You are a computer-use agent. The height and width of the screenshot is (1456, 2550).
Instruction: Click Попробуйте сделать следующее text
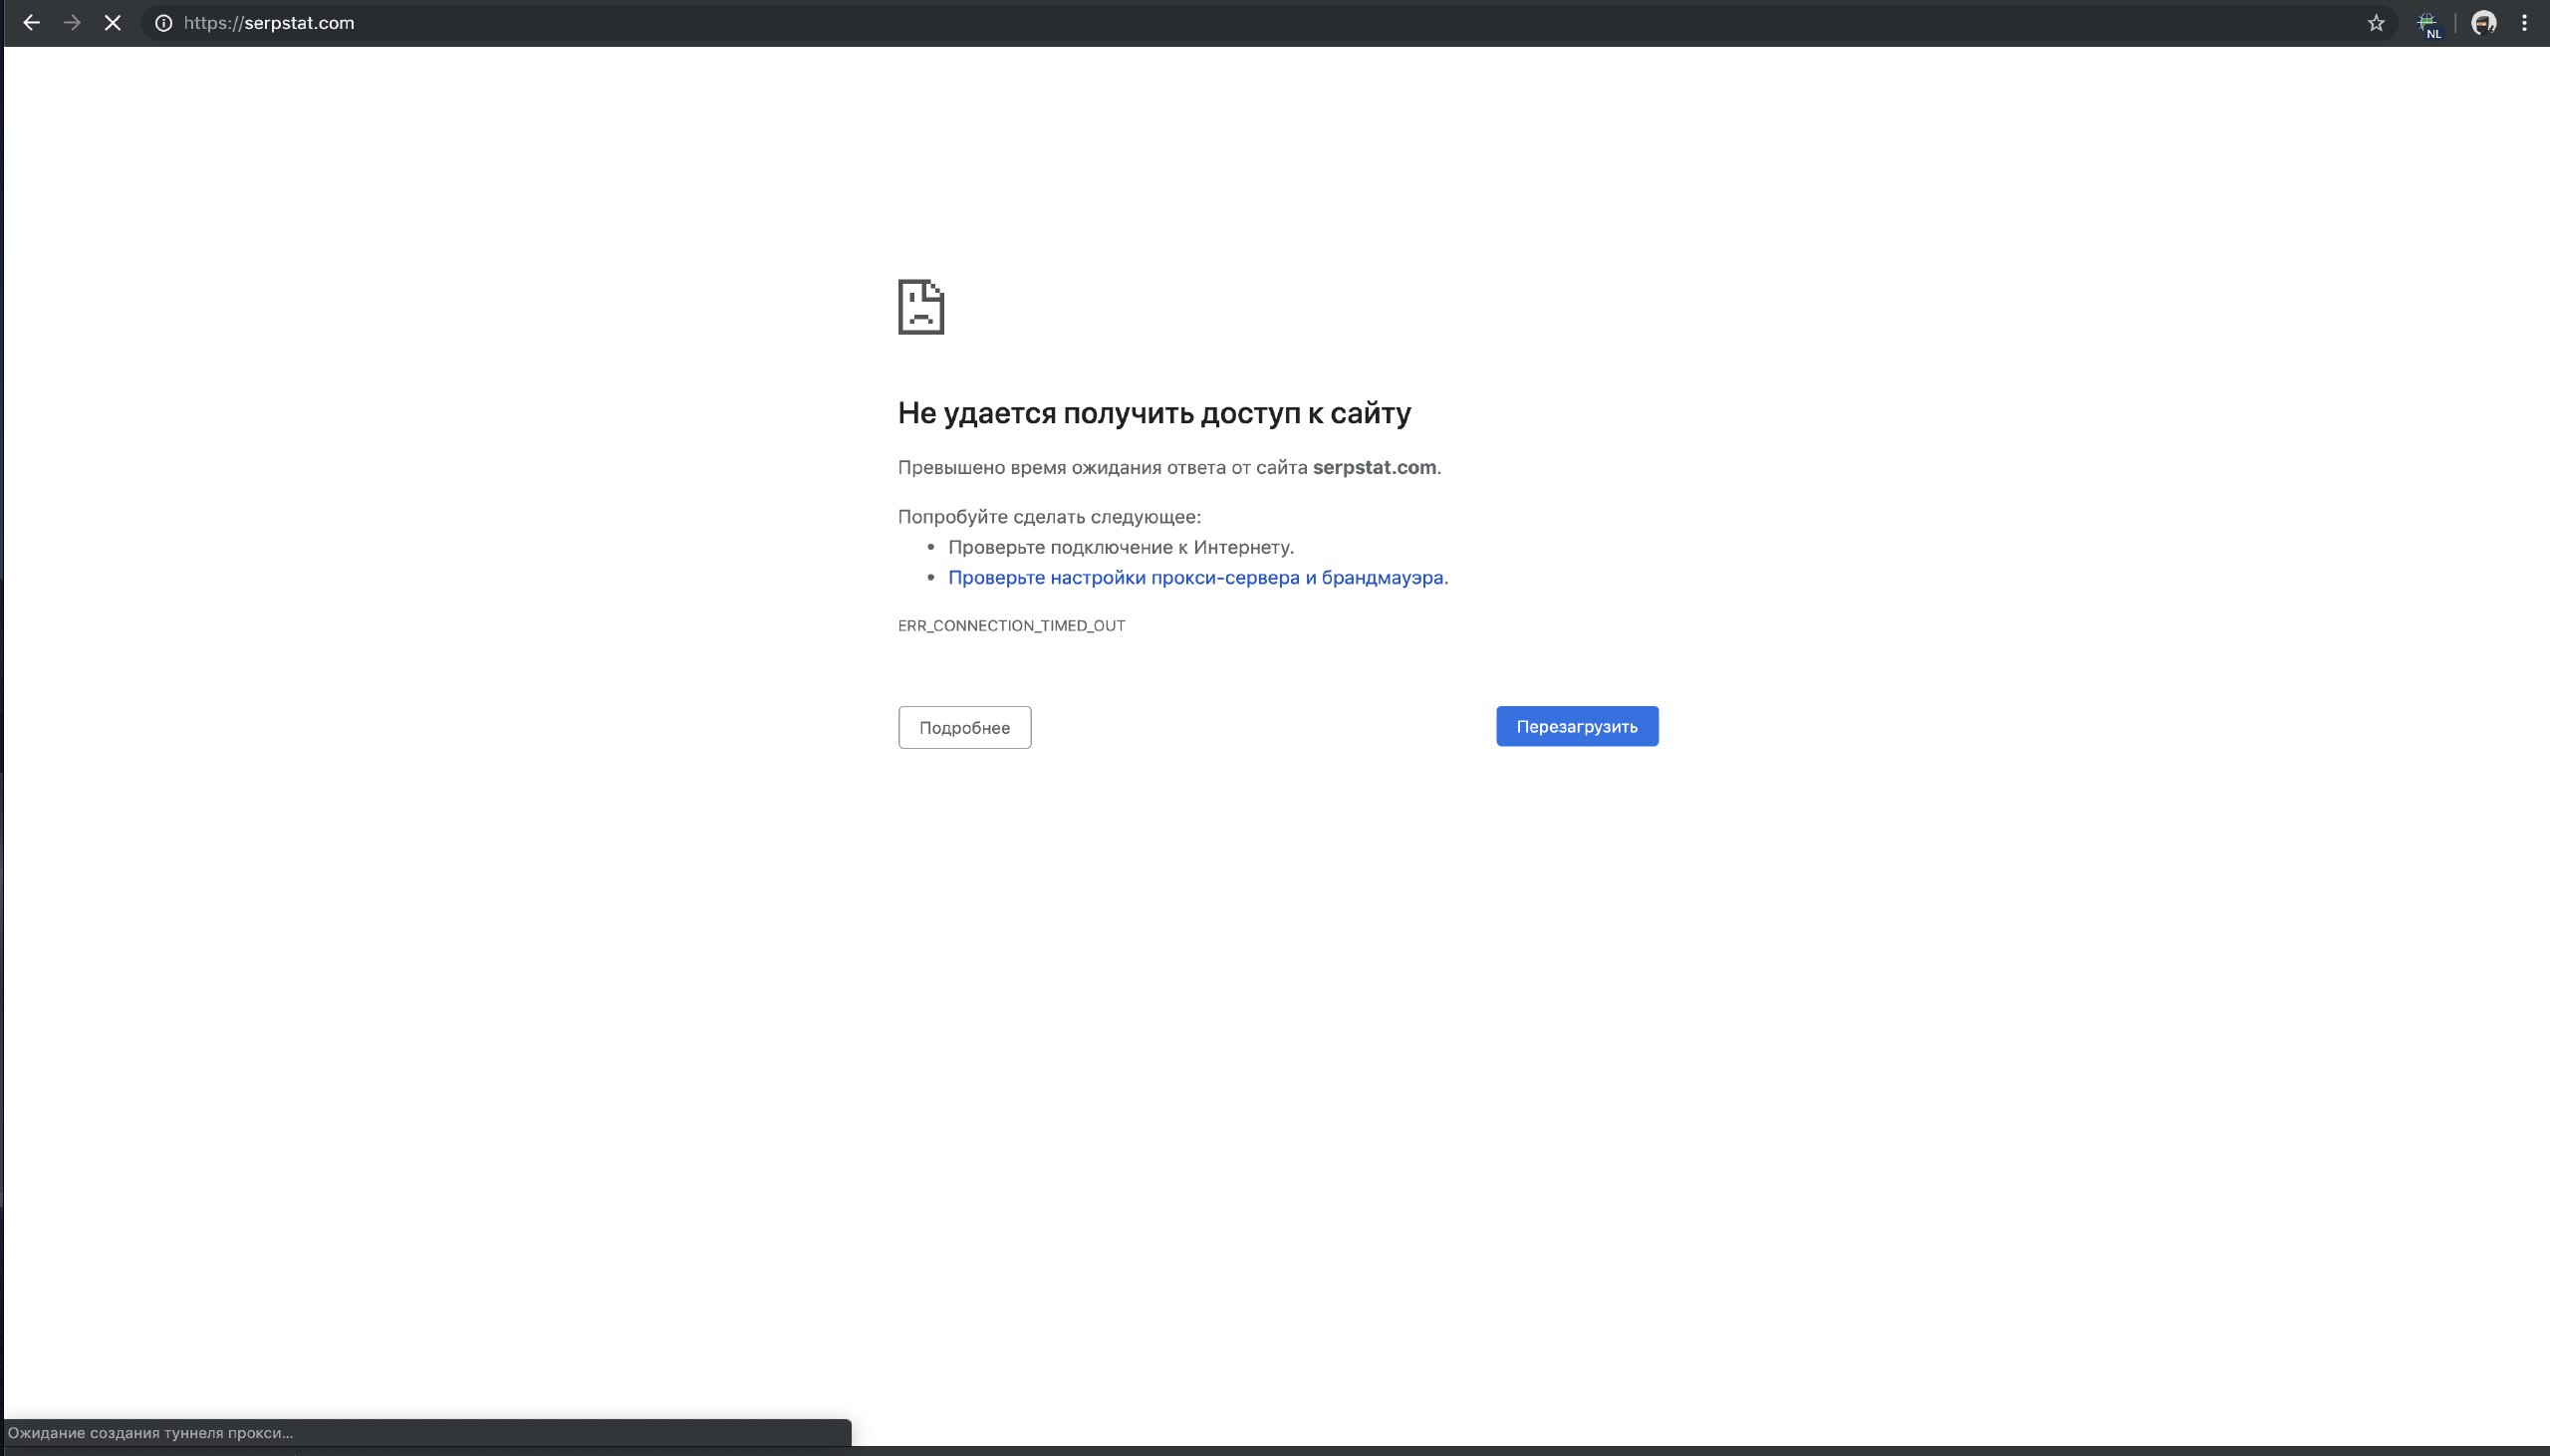1049,517
